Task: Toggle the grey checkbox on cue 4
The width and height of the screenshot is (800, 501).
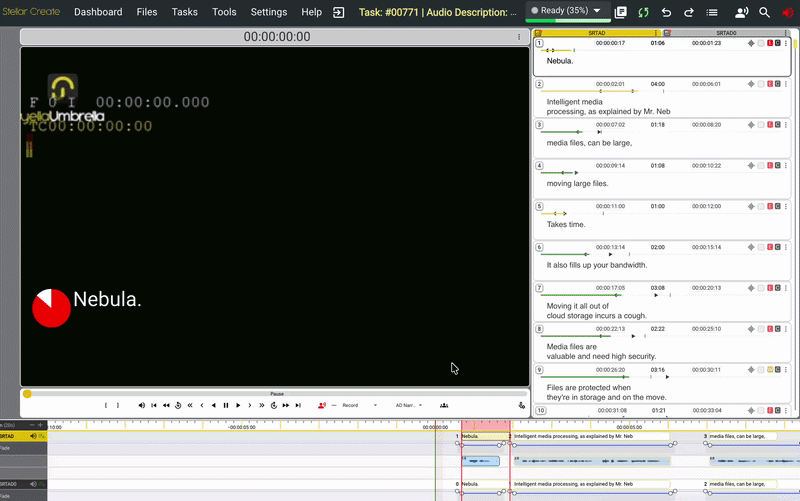Action: 761,166
